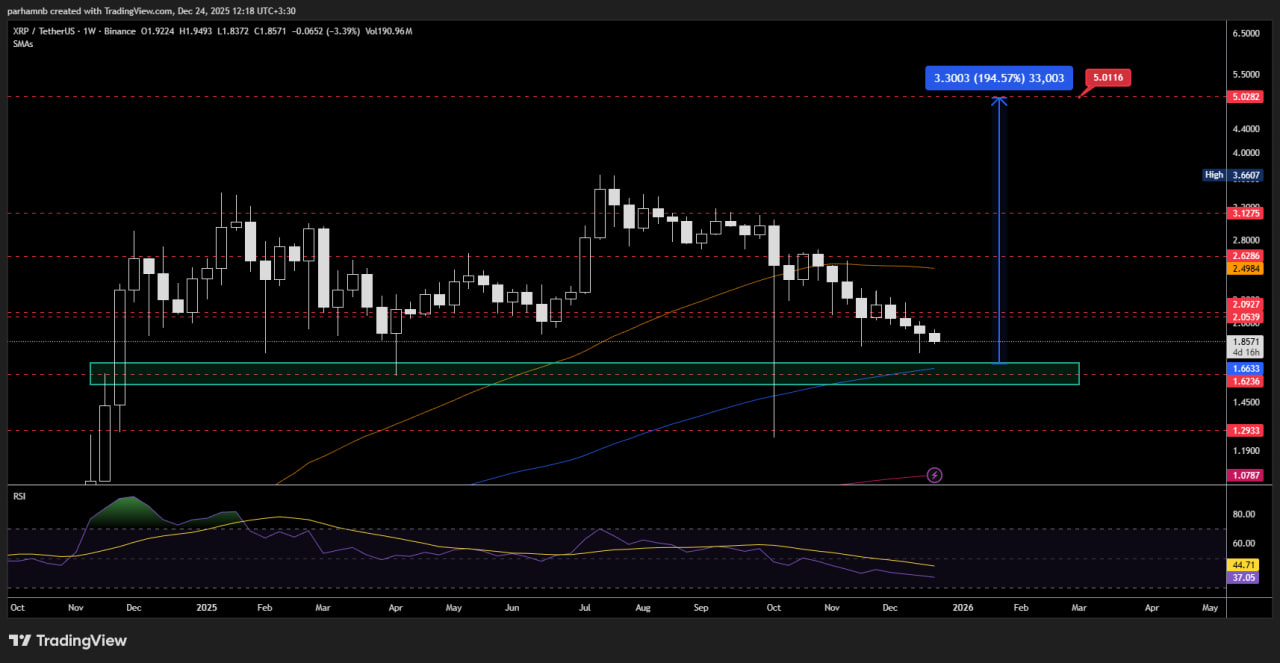Click the RSI indicator pane label

pyautogui.click(x=19, y=496)
